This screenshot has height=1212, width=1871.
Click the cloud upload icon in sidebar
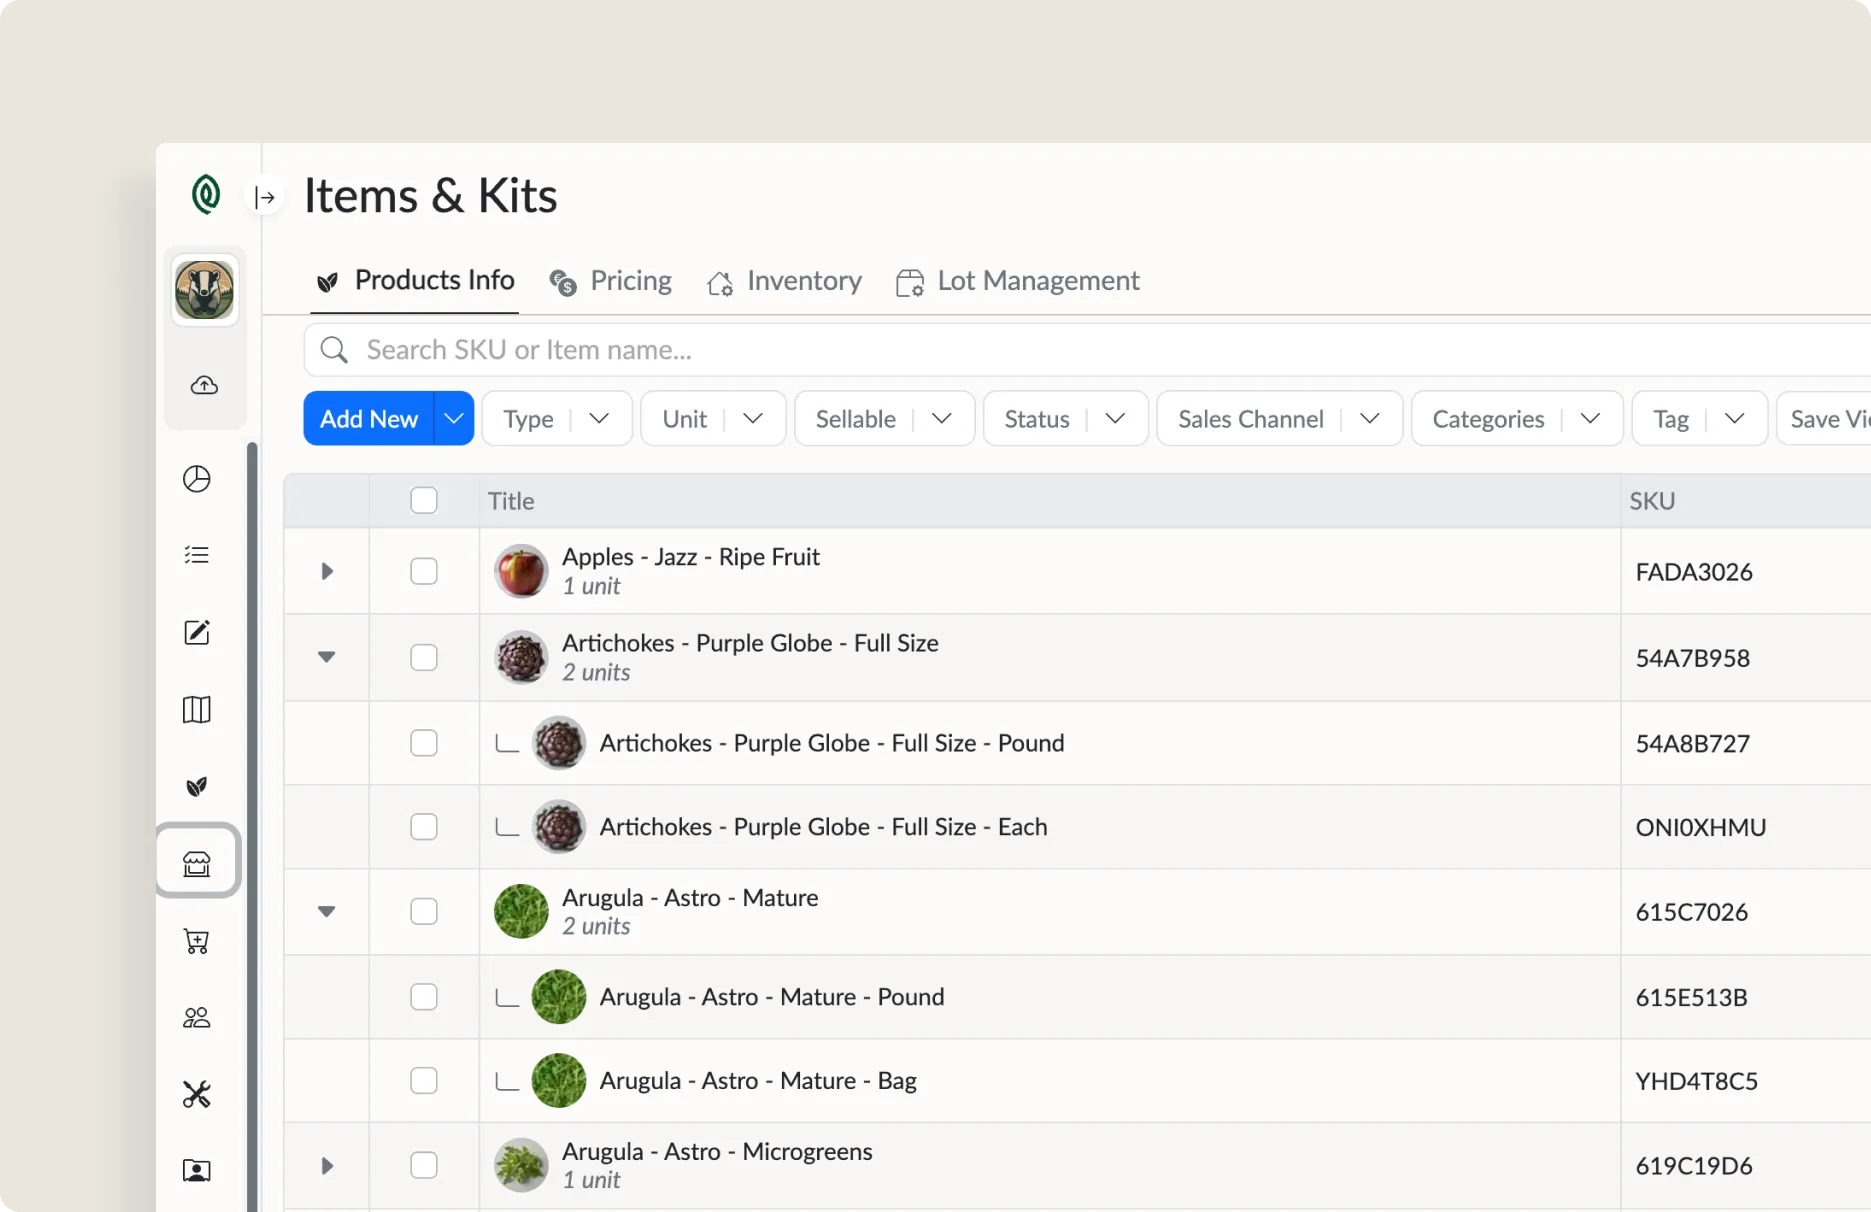click(x=204, y=385)
